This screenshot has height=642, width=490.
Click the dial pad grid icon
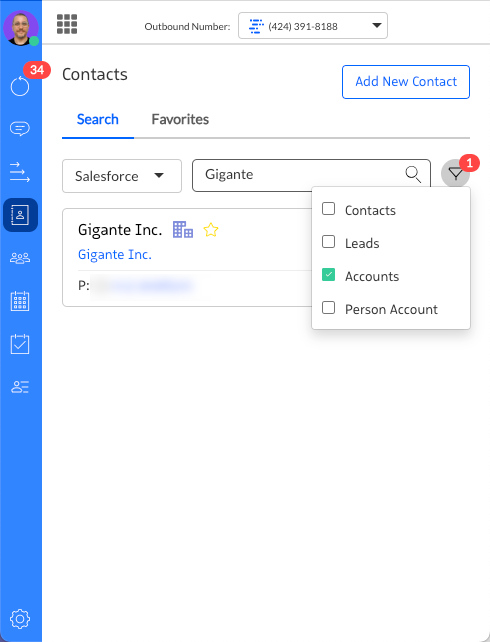[x=67, y=24]
